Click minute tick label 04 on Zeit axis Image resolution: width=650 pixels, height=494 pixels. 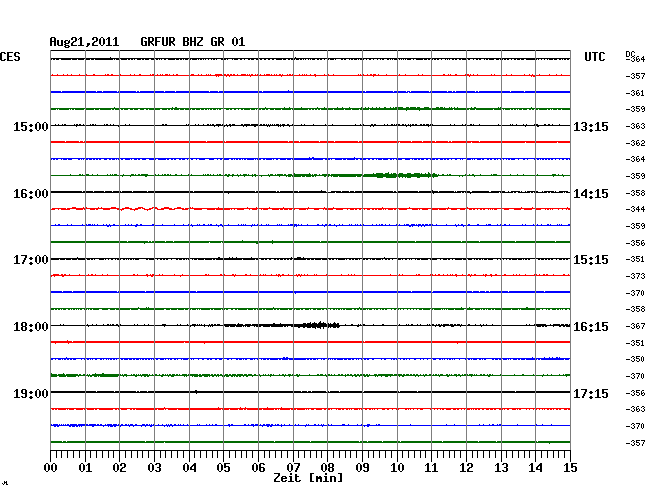click(189, 468)
